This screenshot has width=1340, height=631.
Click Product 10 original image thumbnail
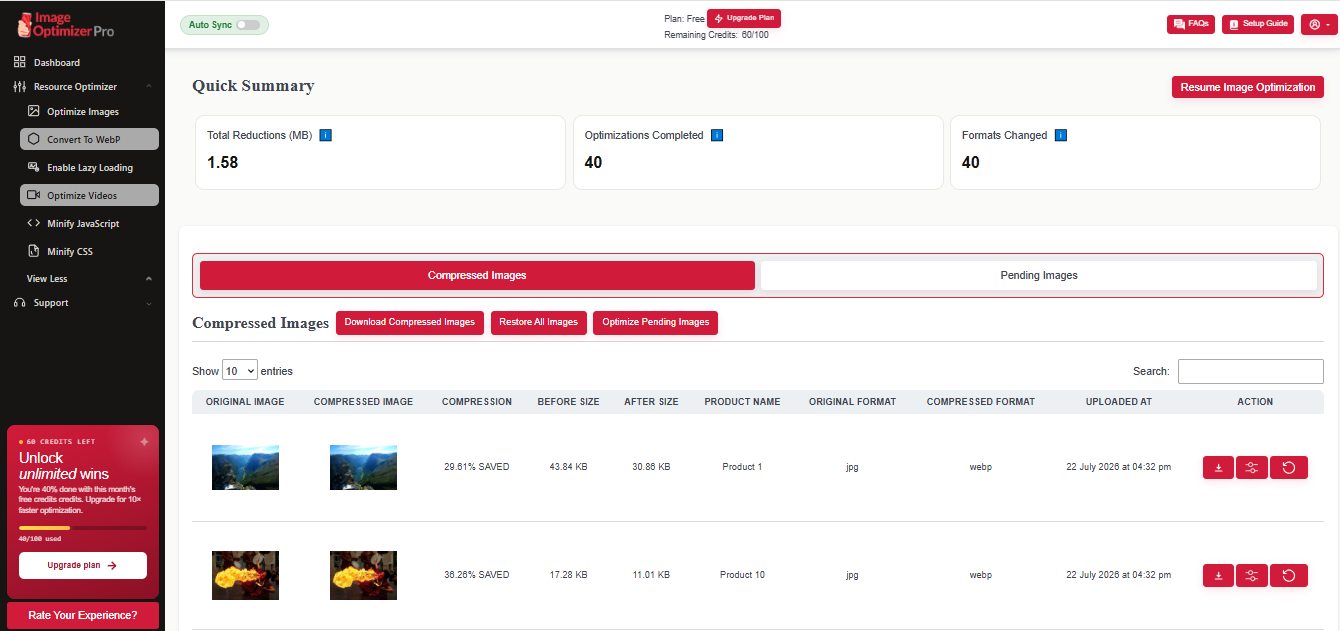[x=245, y=575]
